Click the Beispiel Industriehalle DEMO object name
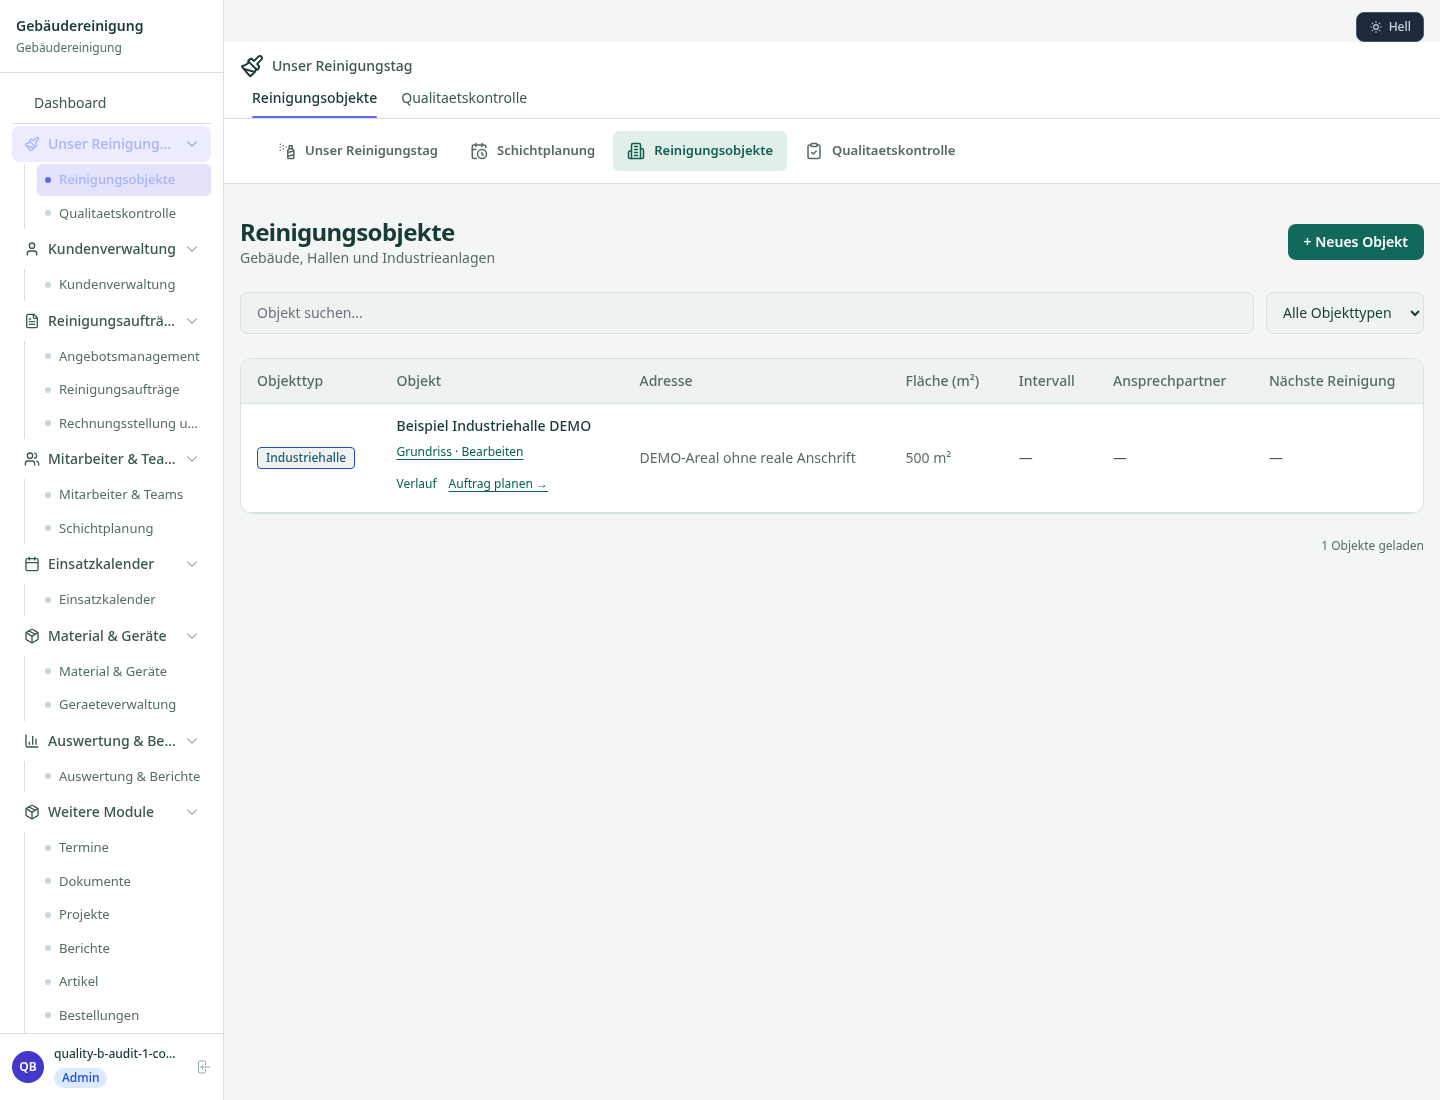The height and width of the screenshot is (1100, 1440). pos(494,426)
